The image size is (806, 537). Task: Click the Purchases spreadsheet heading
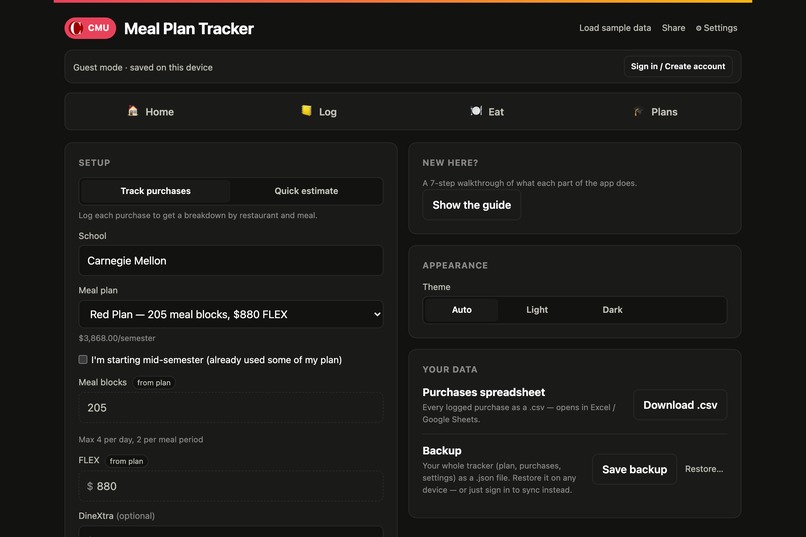484,393
